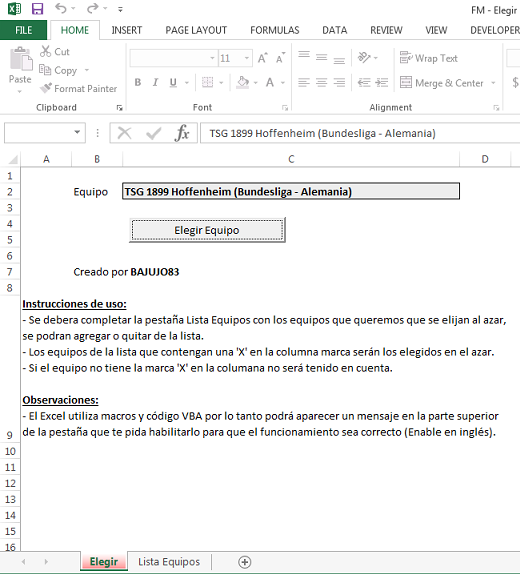The image size is (520, 574).
Task: Open the FORMULAS tab
Action: click(275, 30)
